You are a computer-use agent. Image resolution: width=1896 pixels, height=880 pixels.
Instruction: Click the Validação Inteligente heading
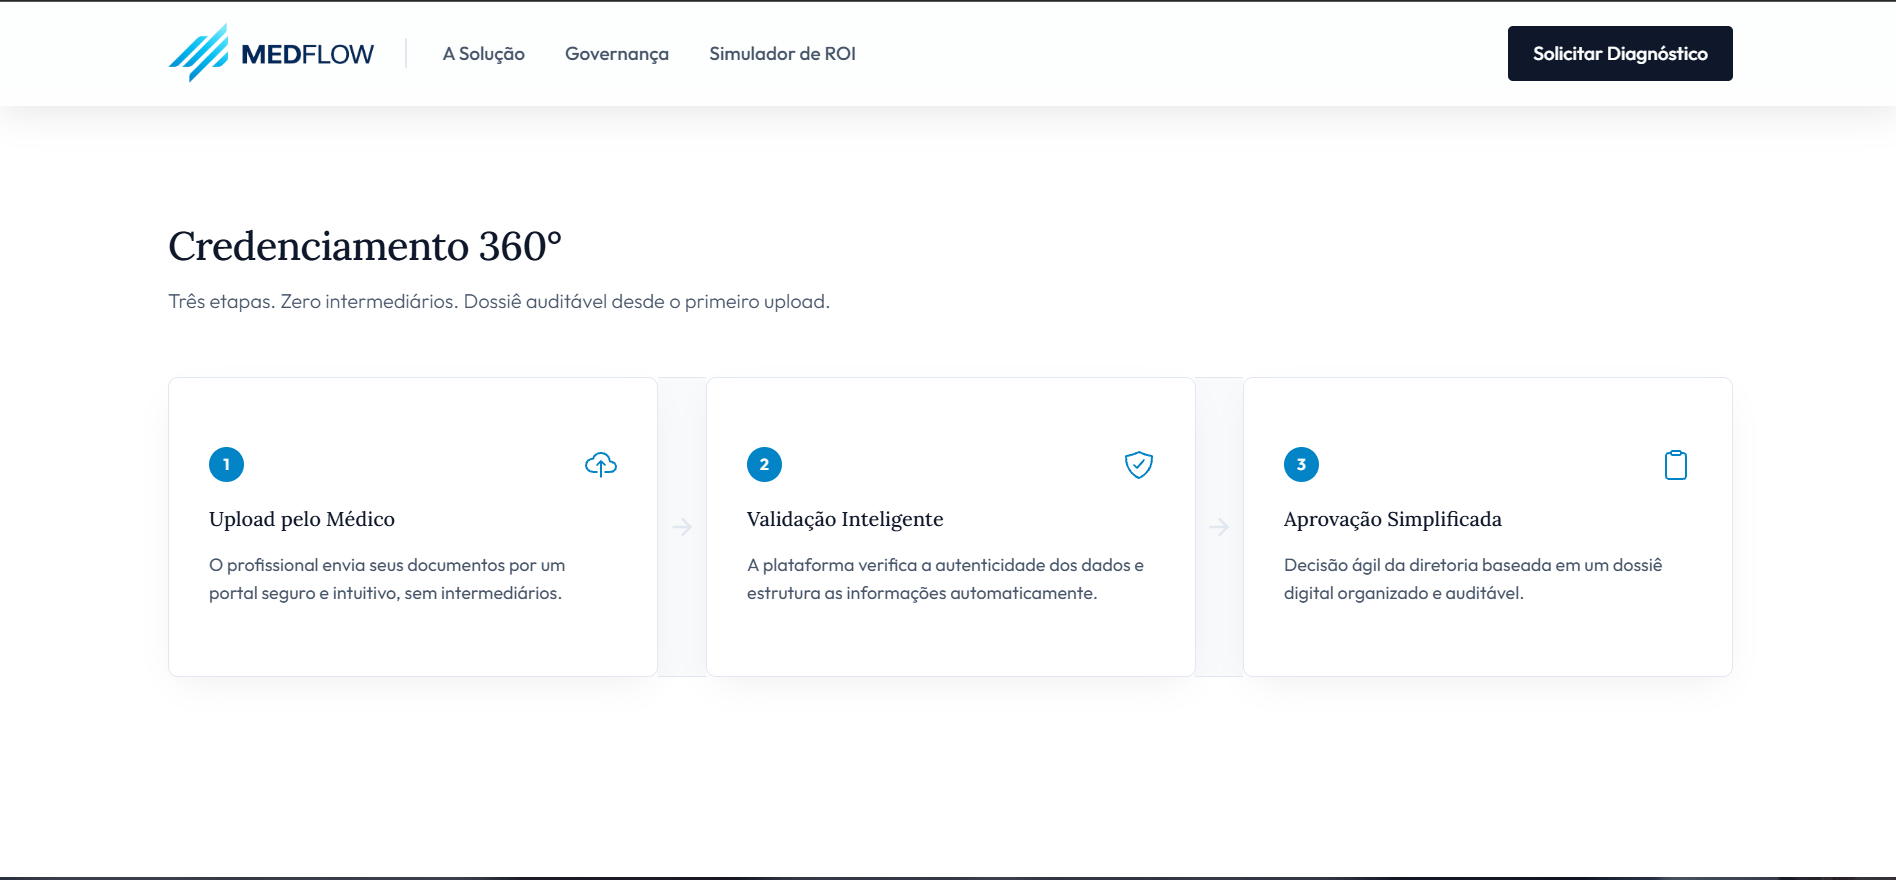click(x=845, y=519)
